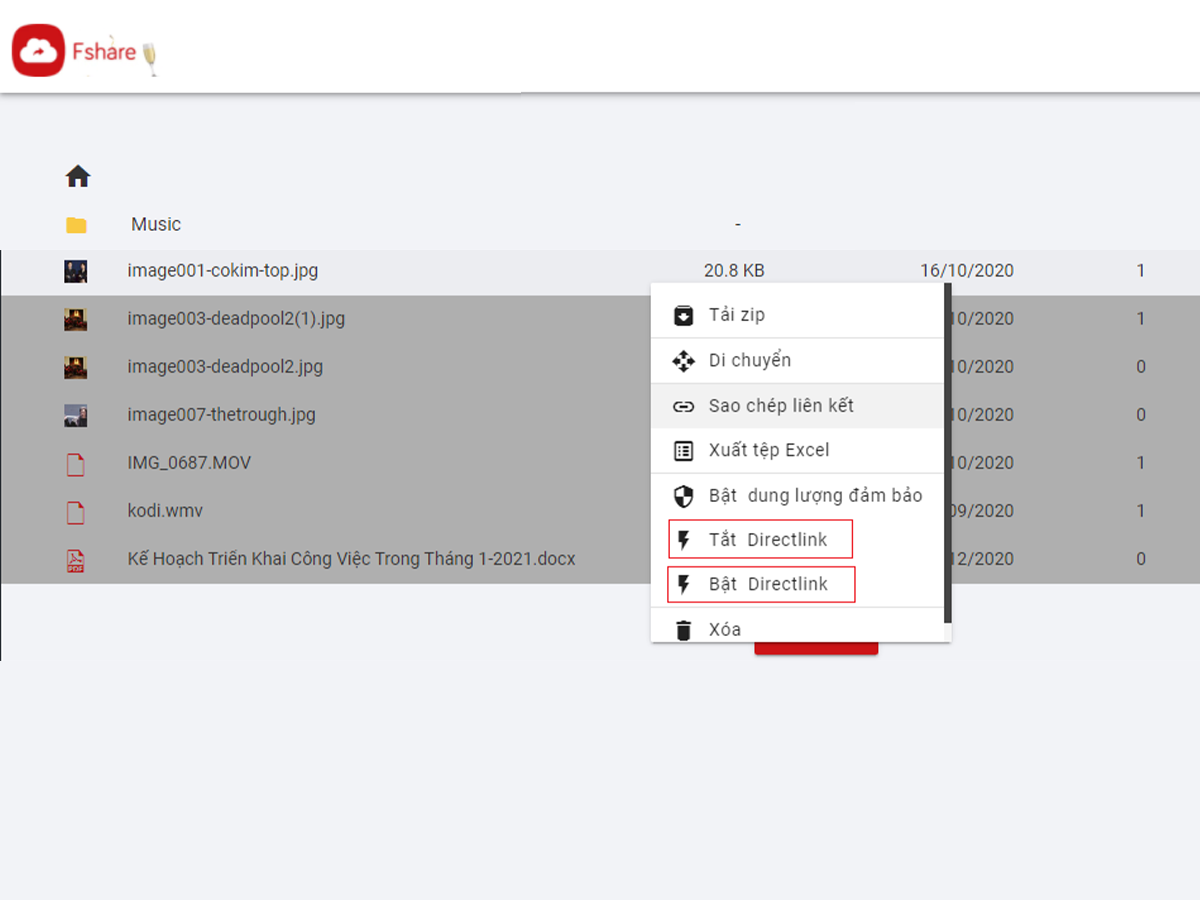Click the Tải zip download icon
1200x900 pixels.
pyautogui.click(x=683, y=315)
